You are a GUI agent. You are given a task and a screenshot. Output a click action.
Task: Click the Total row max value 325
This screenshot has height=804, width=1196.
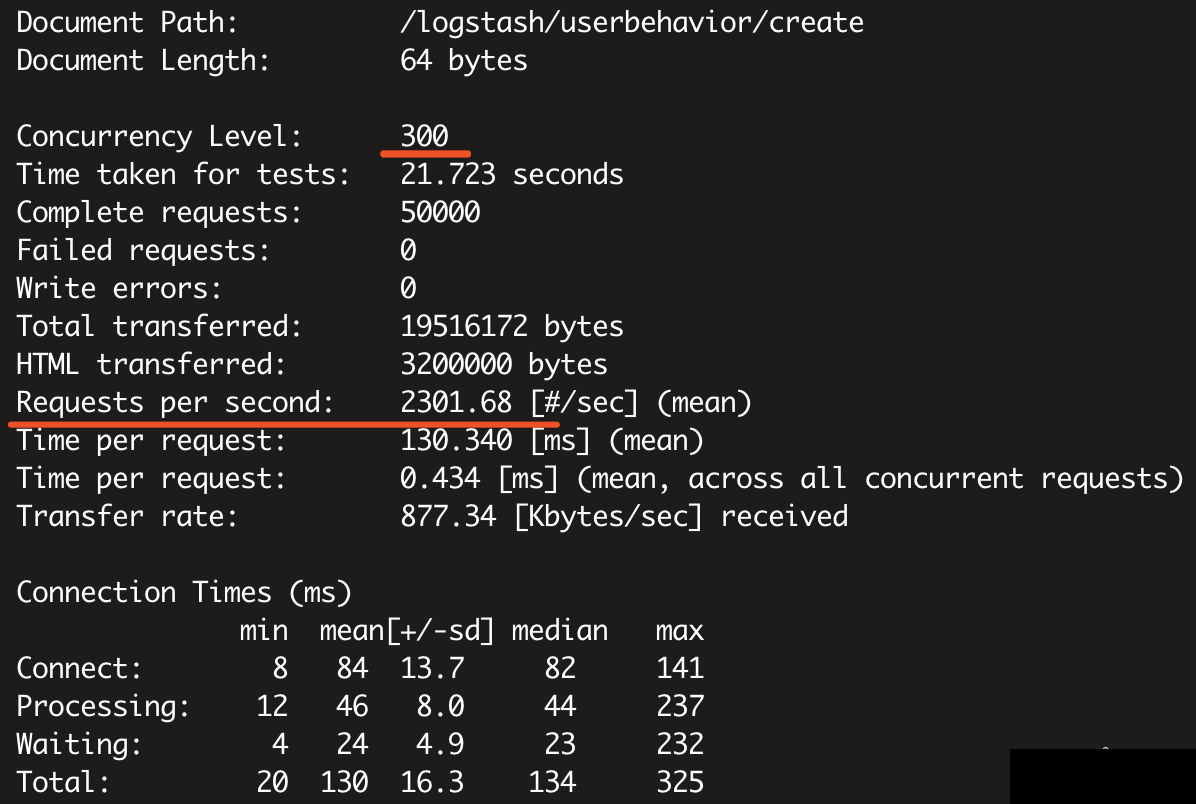tap(680, 783)
